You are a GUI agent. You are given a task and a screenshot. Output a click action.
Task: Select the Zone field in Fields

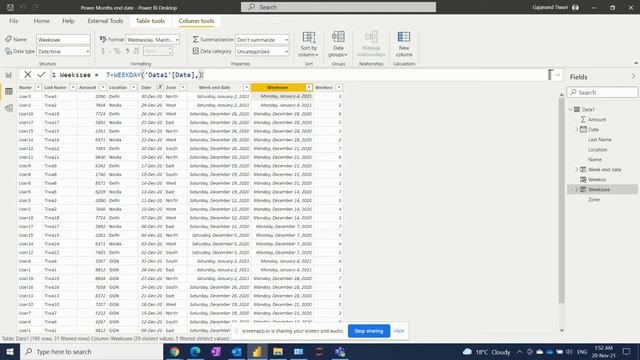tap(594, 200)
